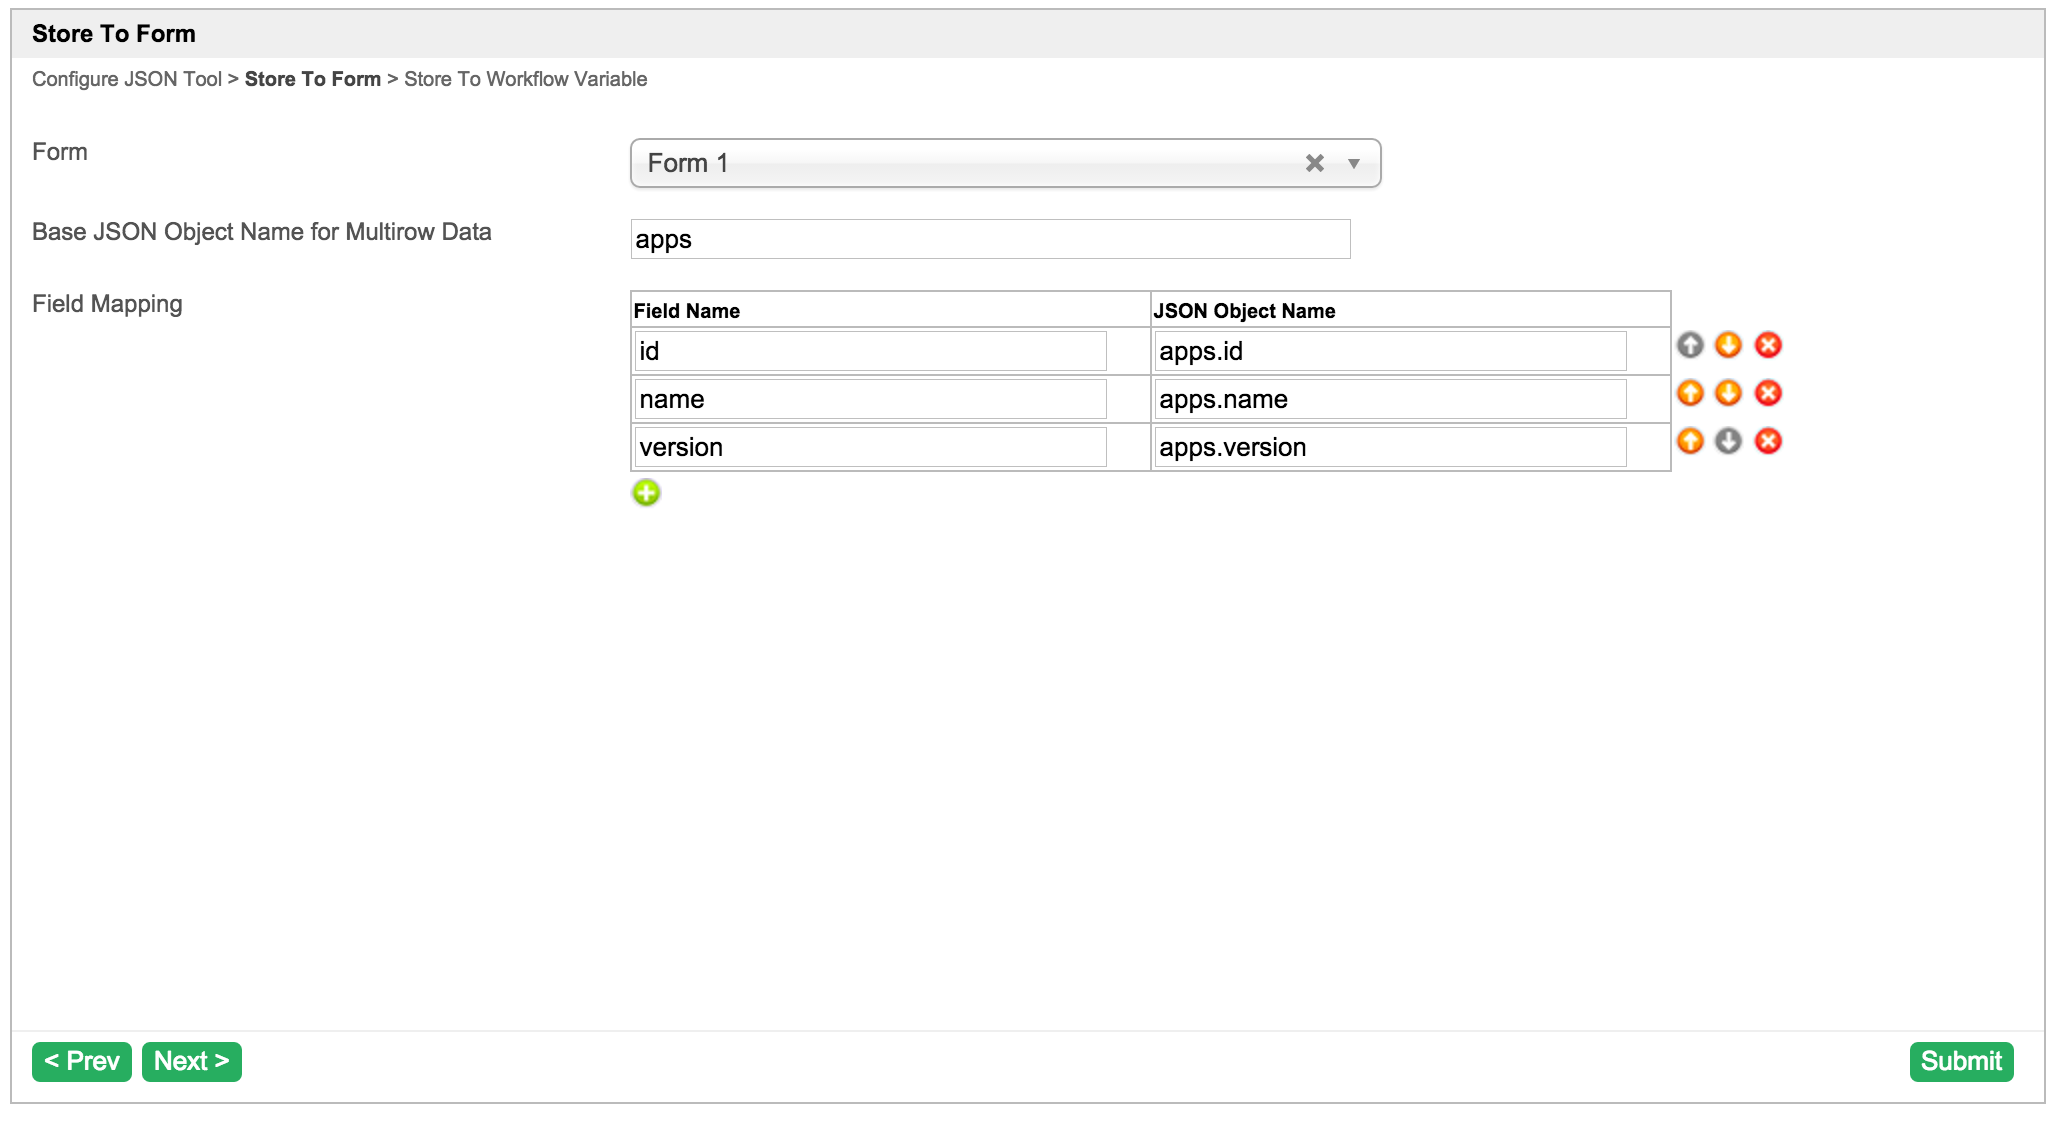
Task: Delete the version field mapping row
Action: click(1768, 441)
